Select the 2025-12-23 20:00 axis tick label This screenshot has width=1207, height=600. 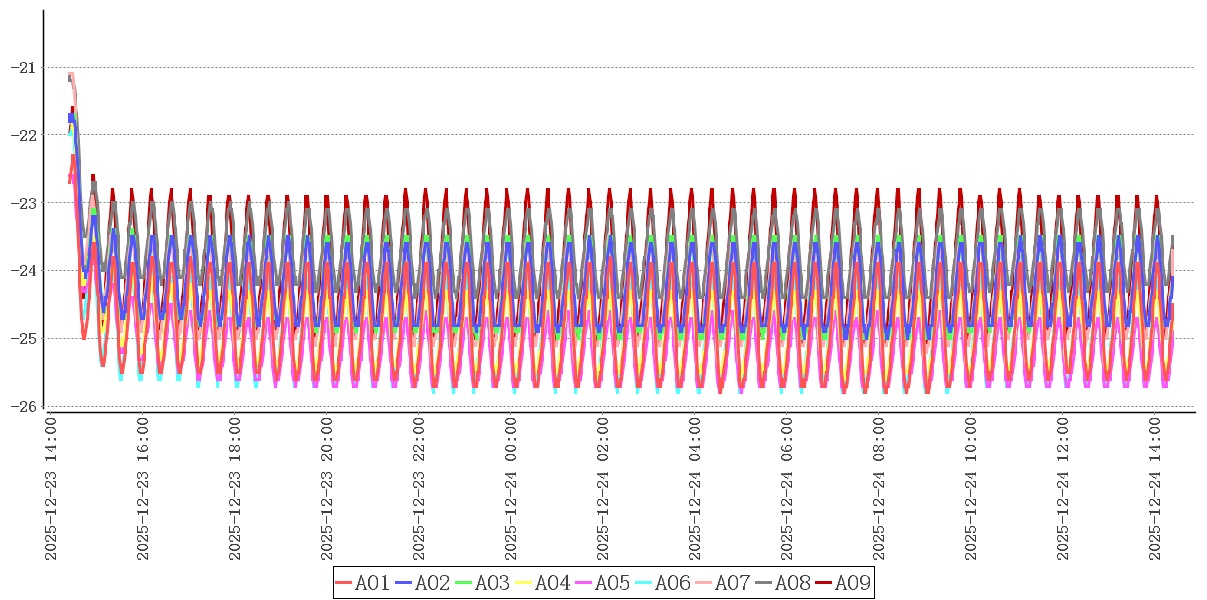(327, 489)
